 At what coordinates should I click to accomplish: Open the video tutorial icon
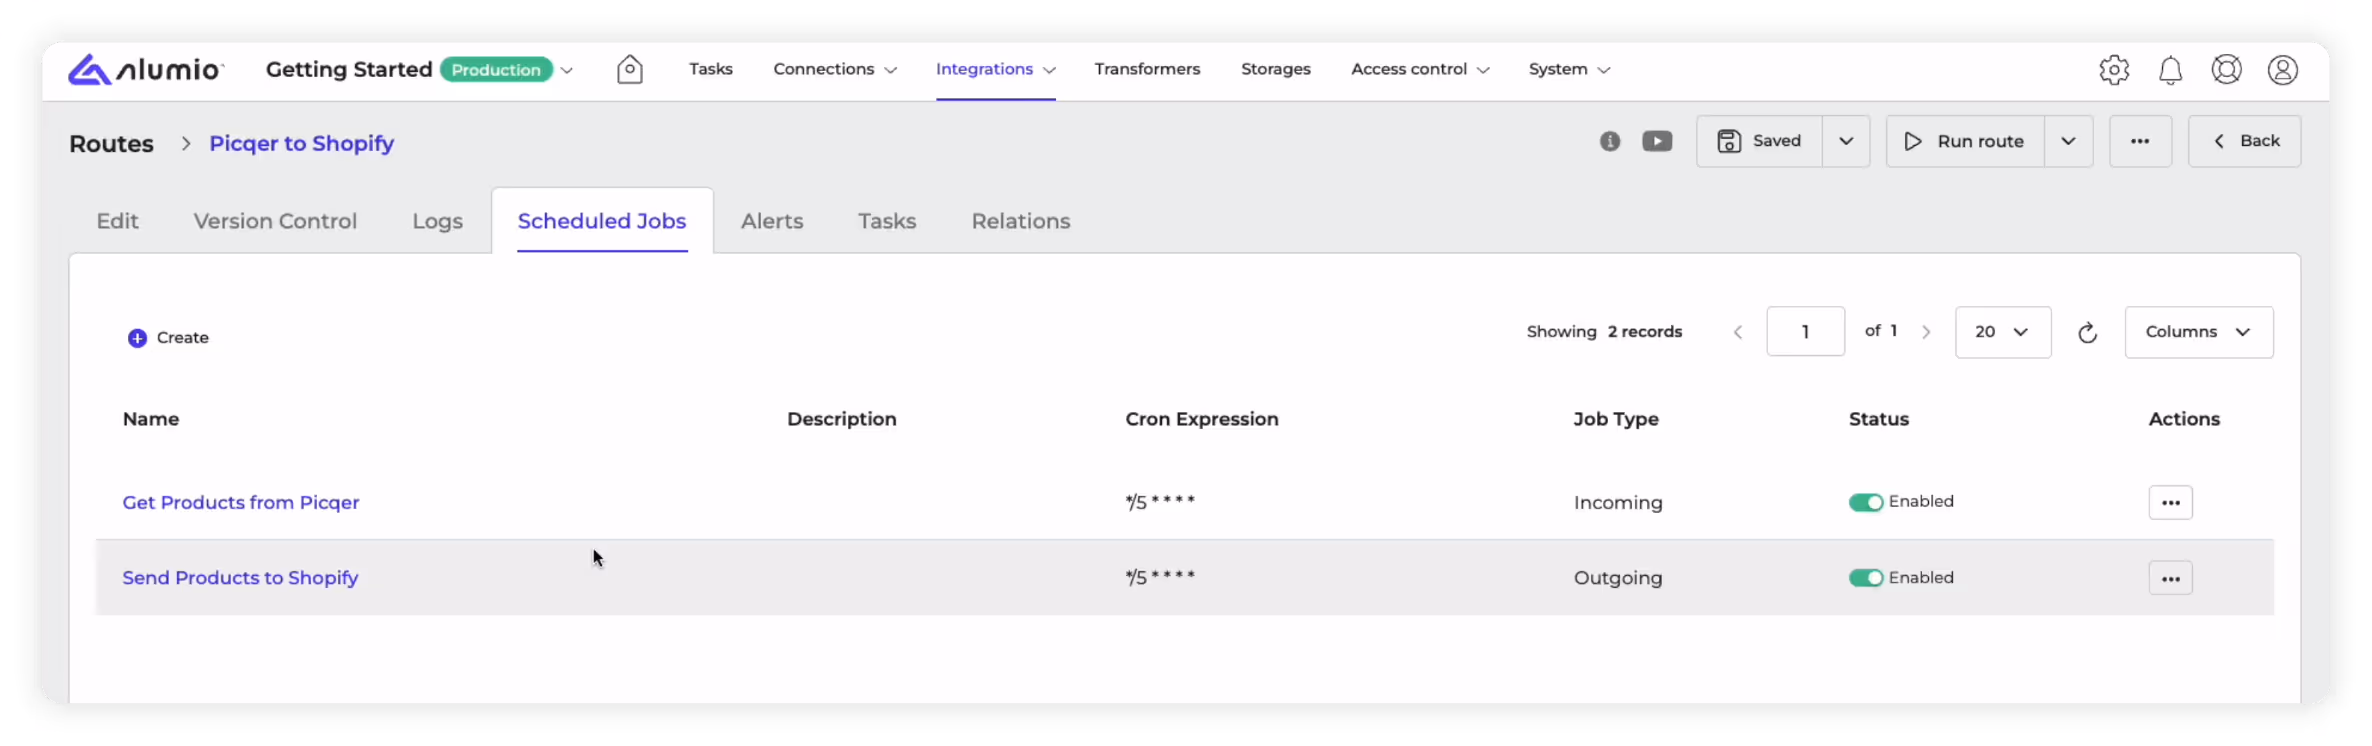pos(1657,141)
